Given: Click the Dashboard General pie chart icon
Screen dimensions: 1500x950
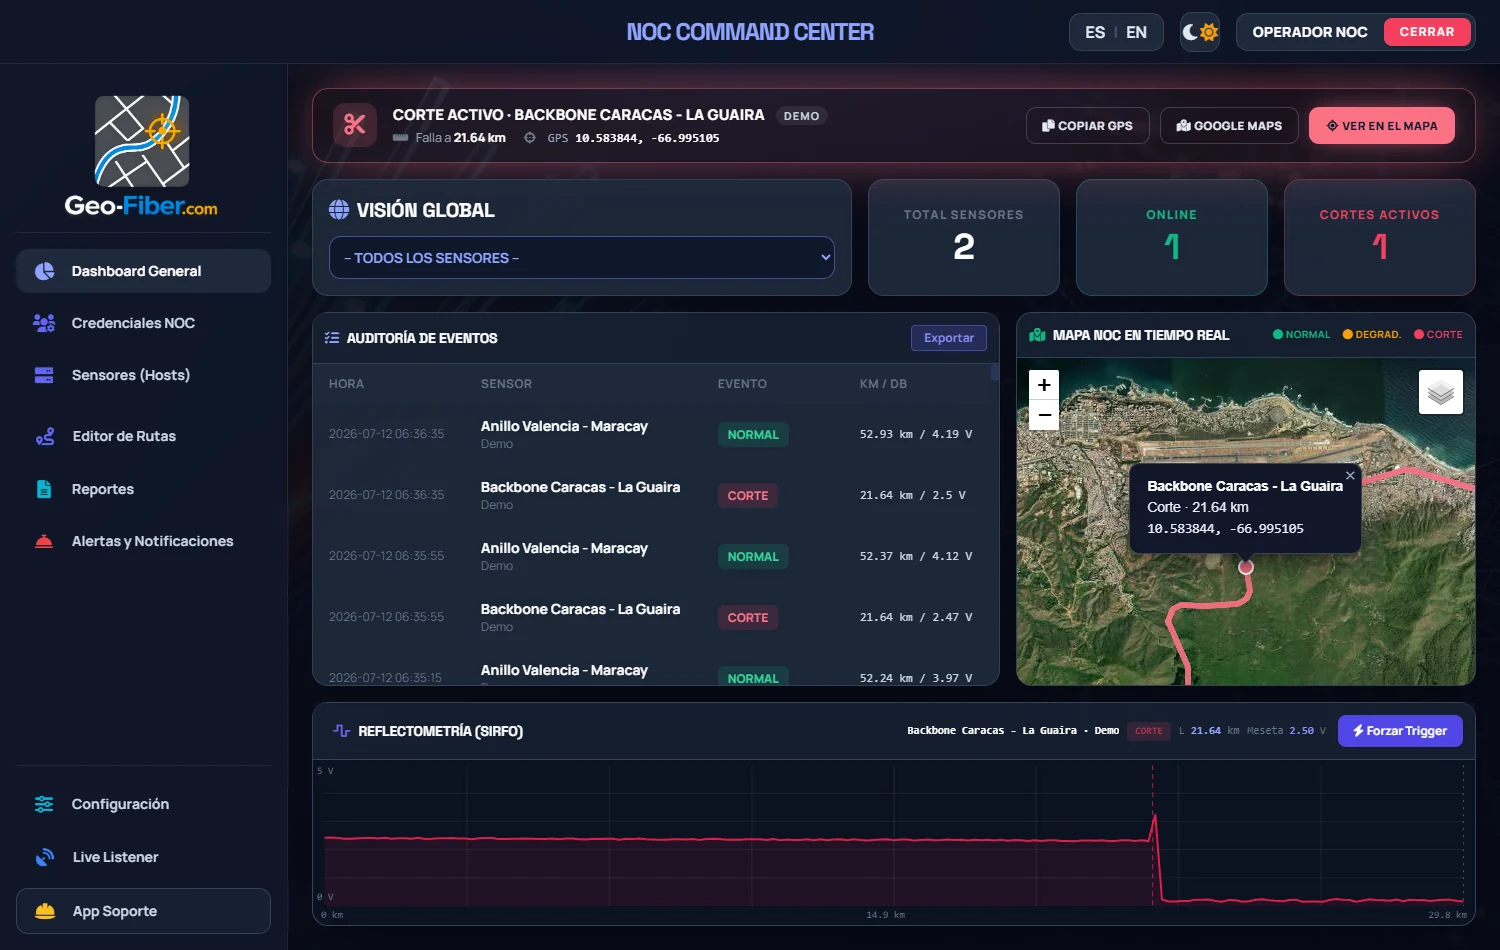Looking at the screenshot, I should click(x=44, y=271).
